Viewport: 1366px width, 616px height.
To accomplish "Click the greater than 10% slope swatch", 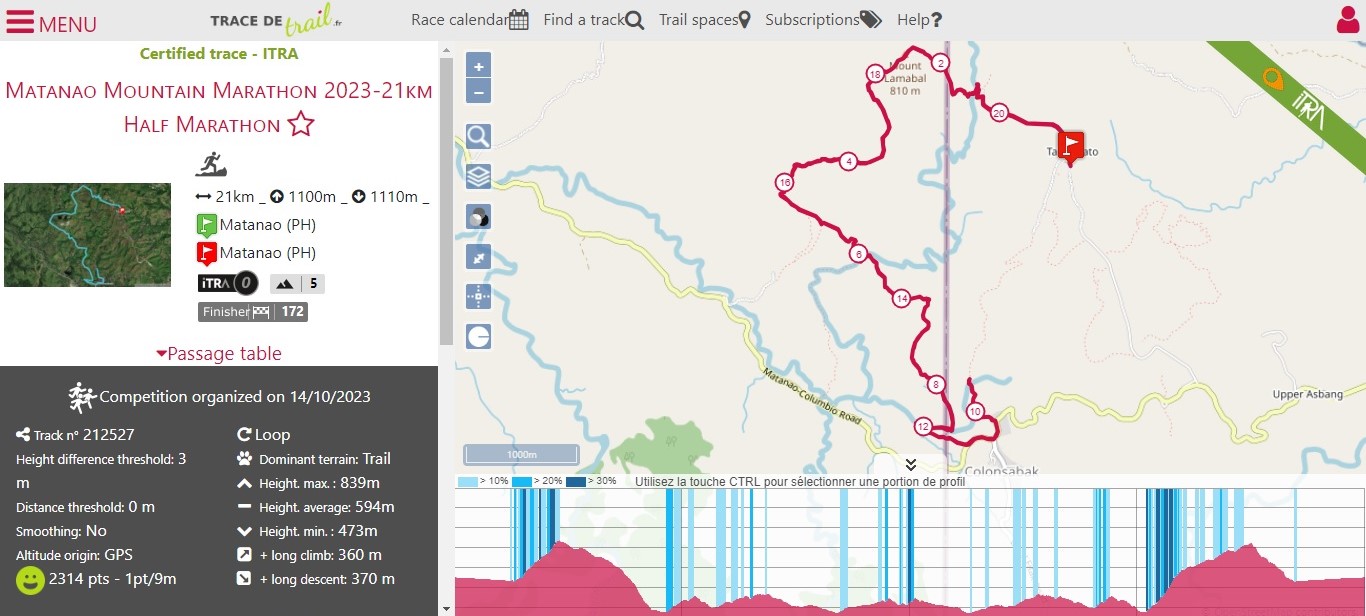I will click(467, 481).
